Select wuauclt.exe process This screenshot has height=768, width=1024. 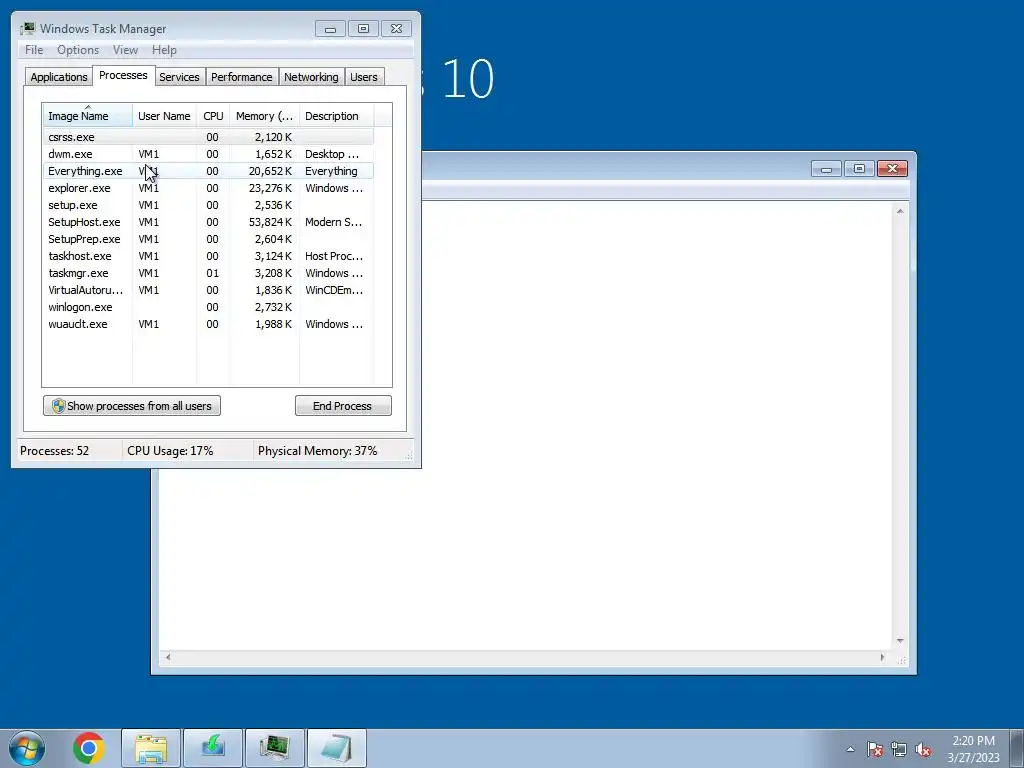pos(208,324)
